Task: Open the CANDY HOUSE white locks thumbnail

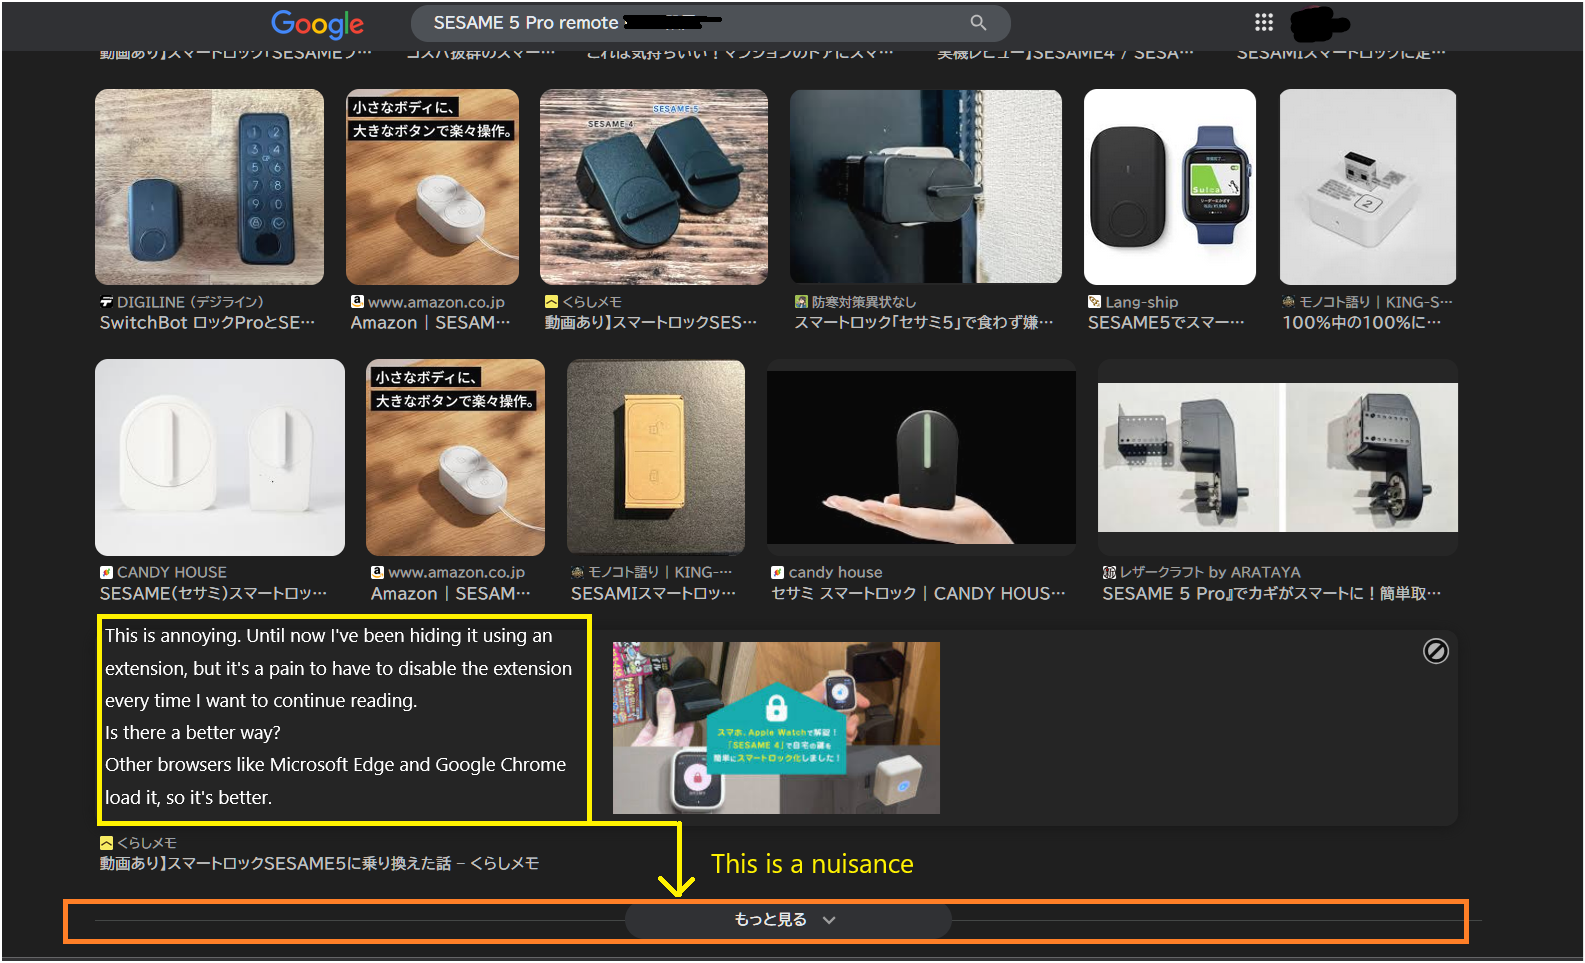Action: click(x=220, y=457)
